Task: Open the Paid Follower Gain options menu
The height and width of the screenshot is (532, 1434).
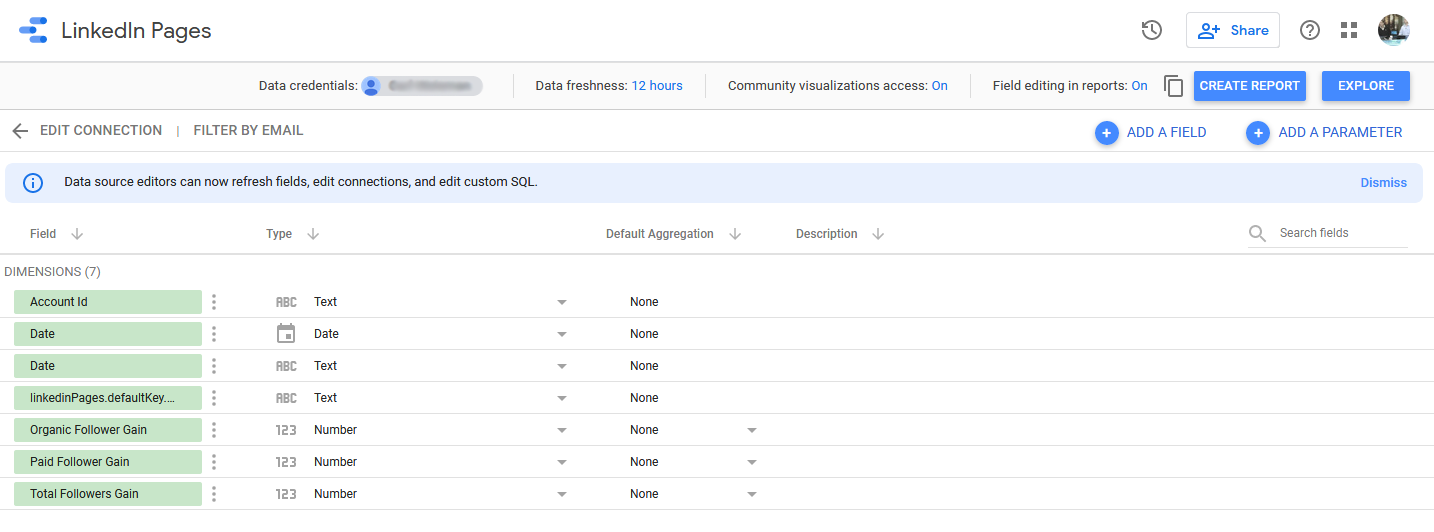Action: tap(214, 462)
